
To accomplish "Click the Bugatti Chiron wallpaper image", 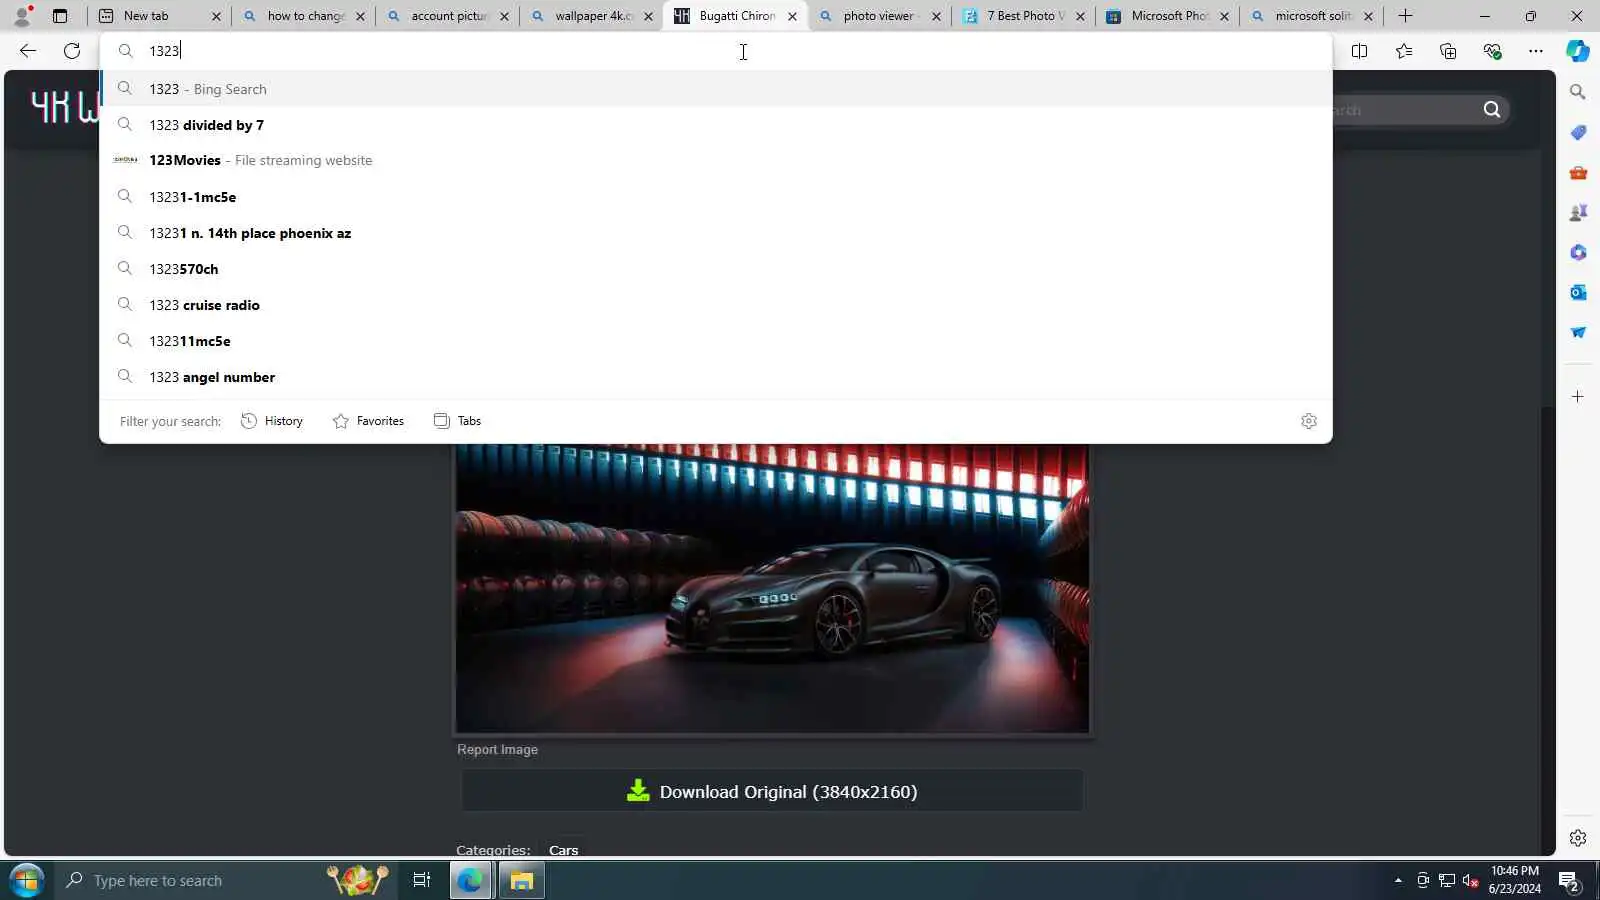I will (772, 588).
